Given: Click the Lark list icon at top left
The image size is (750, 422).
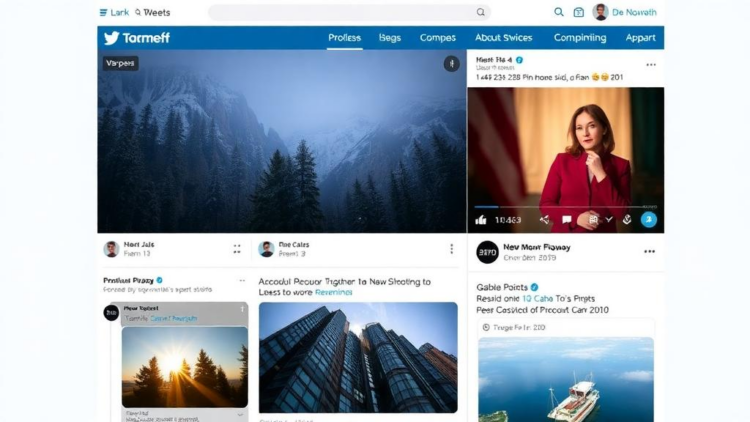Looking at the screenshot, I should (103, 12).
